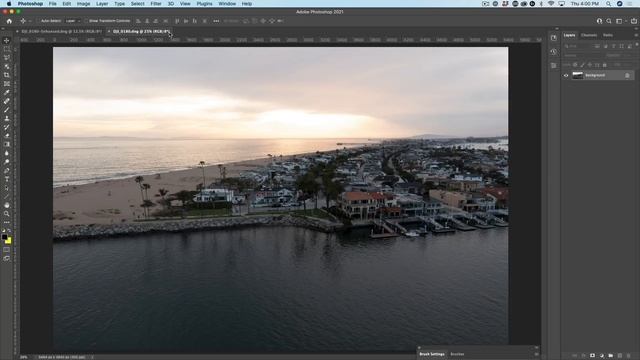The height and width of the screenshot is (360, 640).
Task: Swap foreground and background colors
Action: pos(9,231)
